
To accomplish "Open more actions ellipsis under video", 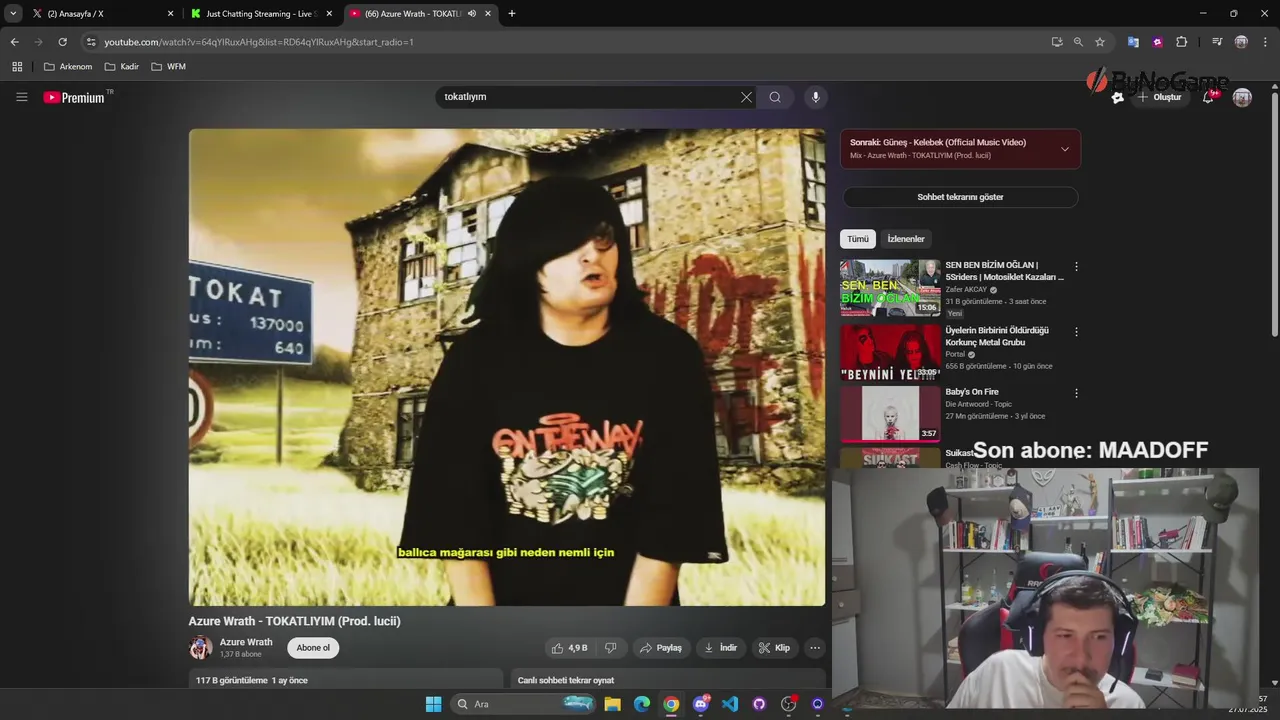I will pos(815,648).
